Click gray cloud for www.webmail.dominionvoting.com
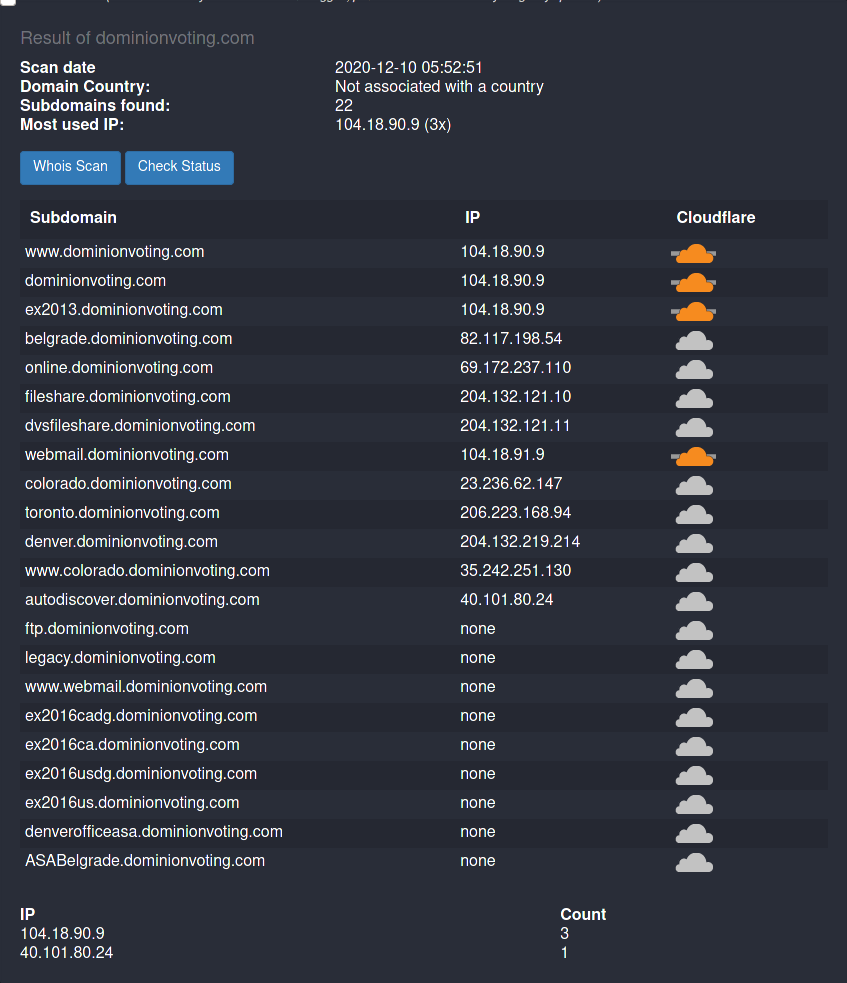Image resolution: width=847 pixels, height=983 pixels. pos(694,688)
